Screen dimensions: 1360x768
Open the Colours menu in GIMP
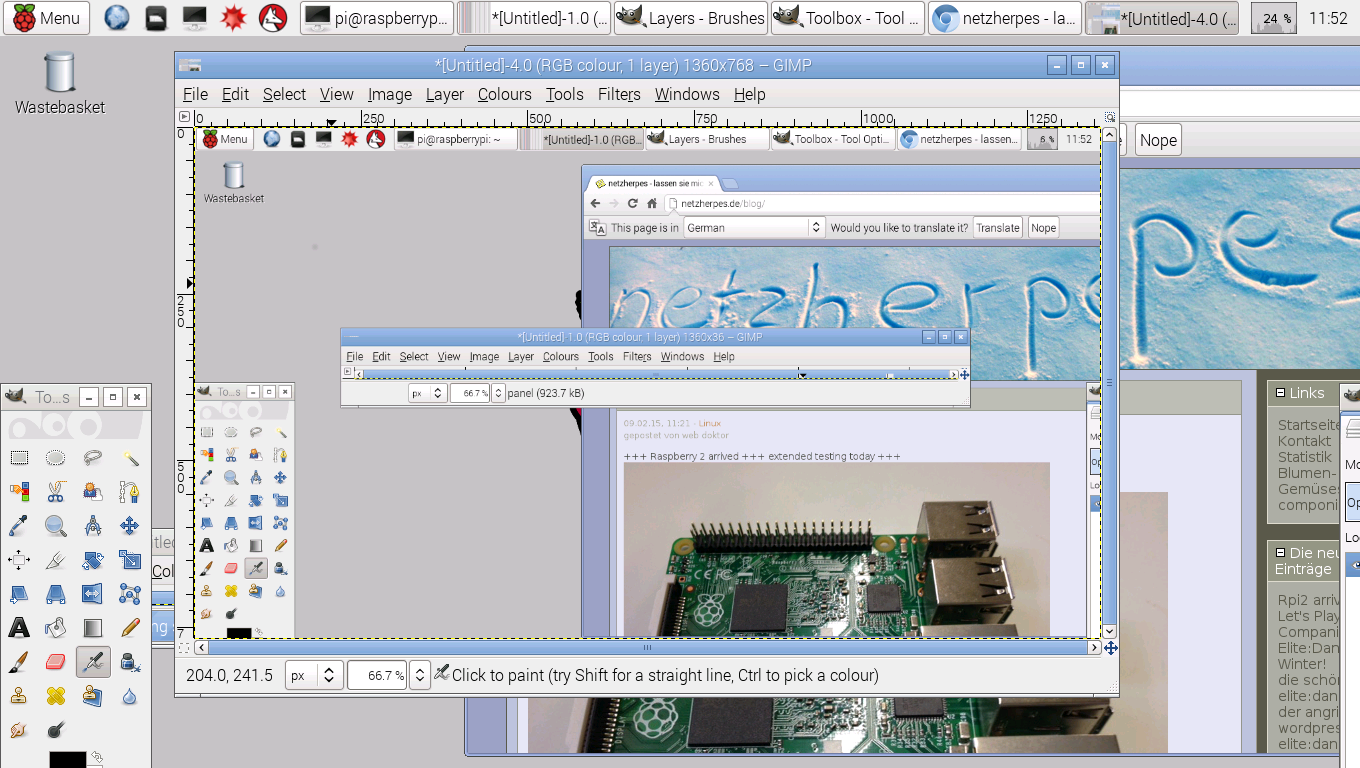[x=504, y=94]
